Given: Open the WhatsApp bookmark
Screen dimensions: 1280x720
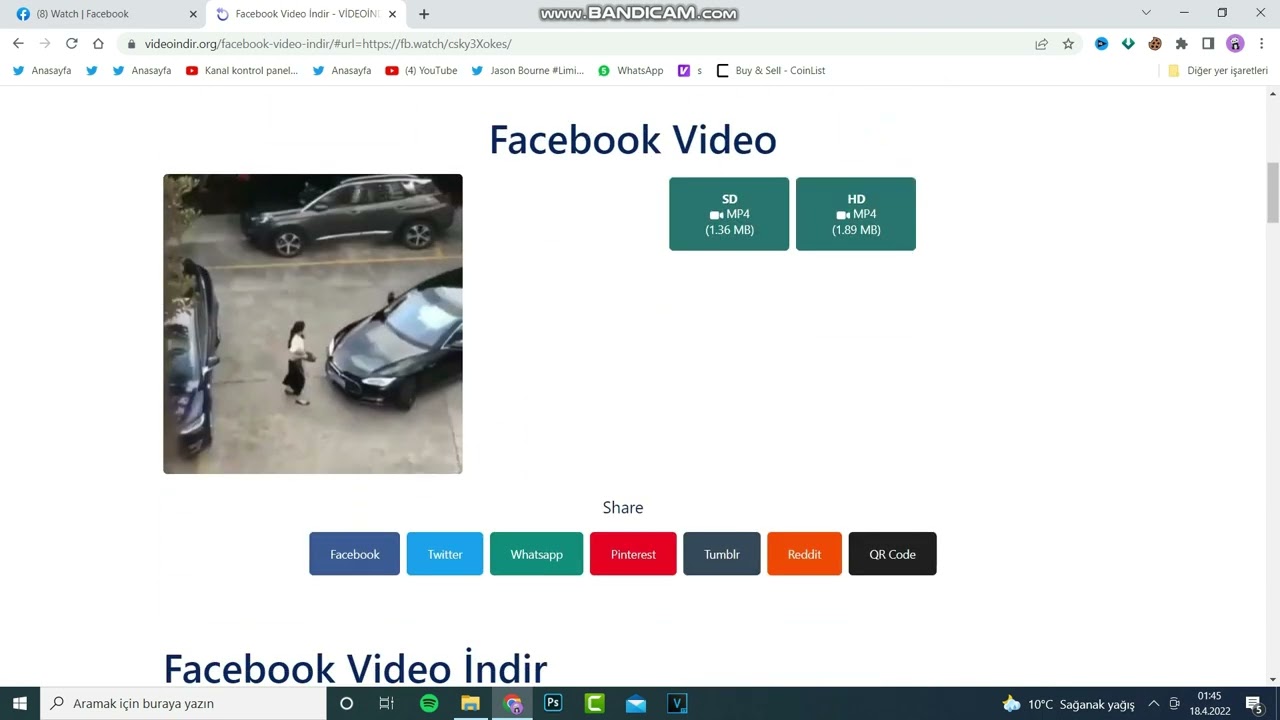Looking at the screenshot, I should (x=630, y=71).
